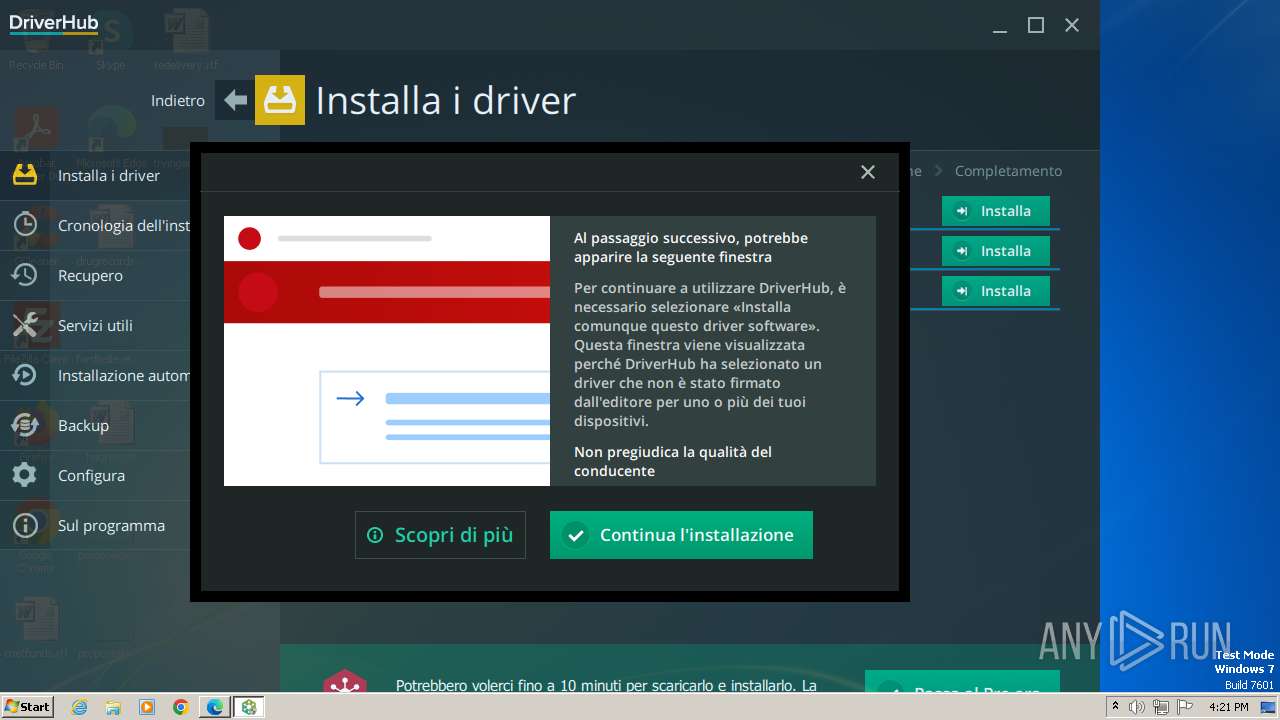
Task: Click the yellow Installa i driver header icon
Action: (x=280, y=100)
